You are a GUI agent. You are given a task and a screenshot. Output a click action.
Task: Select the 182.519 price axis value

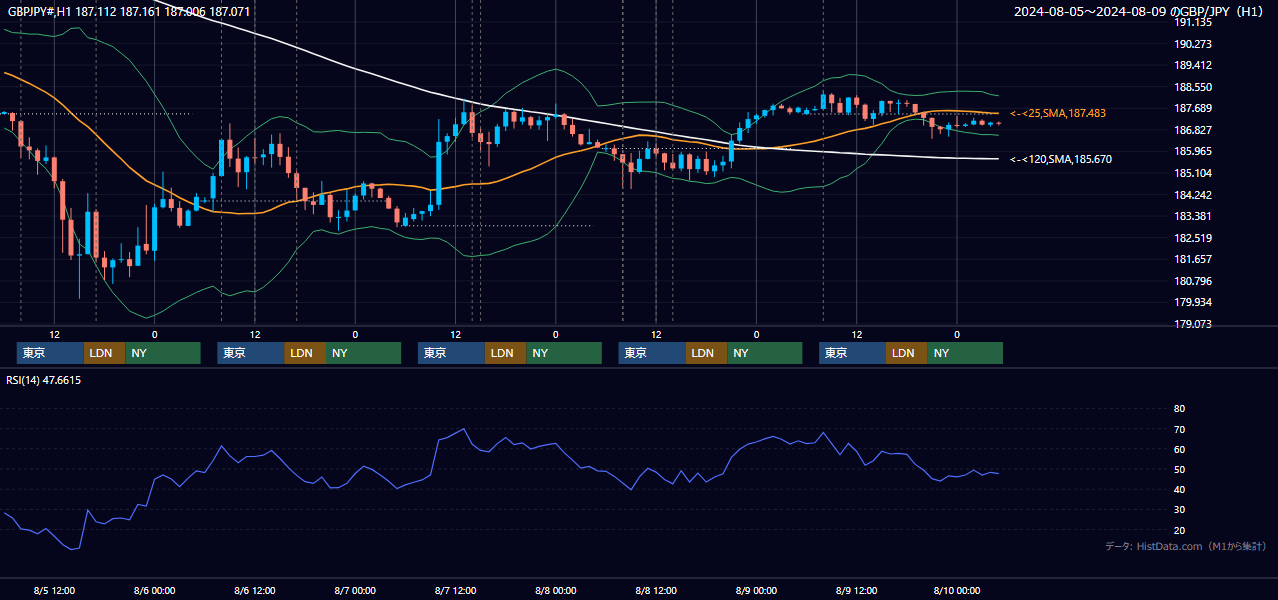(1192, 238)
